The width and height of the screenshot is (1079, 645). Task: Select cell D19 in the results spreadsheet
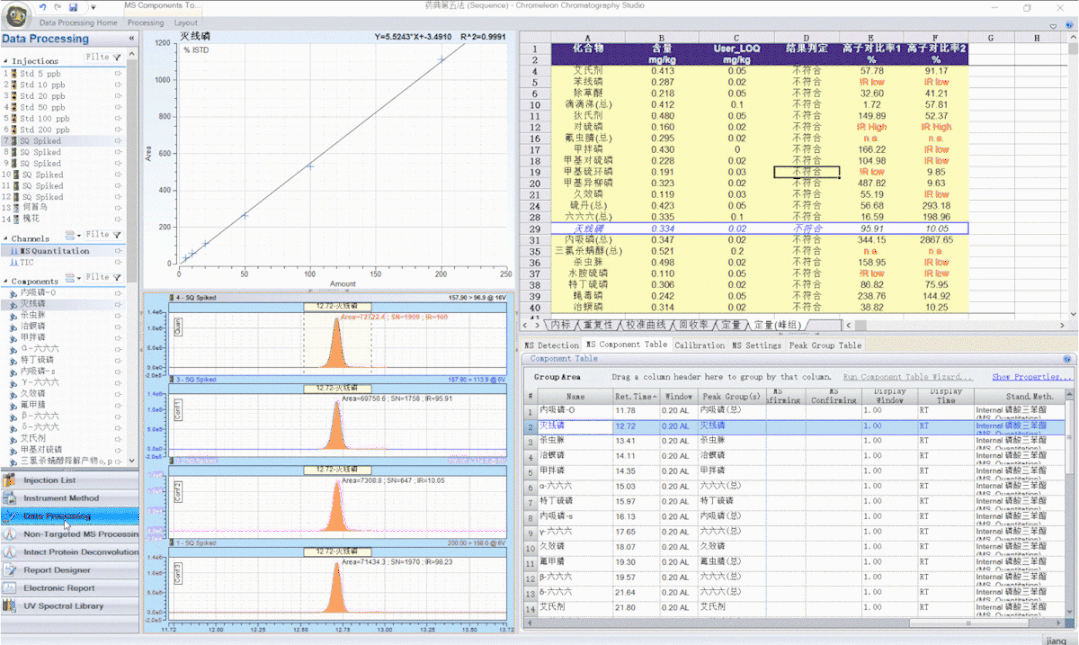(x=806, y=172)
